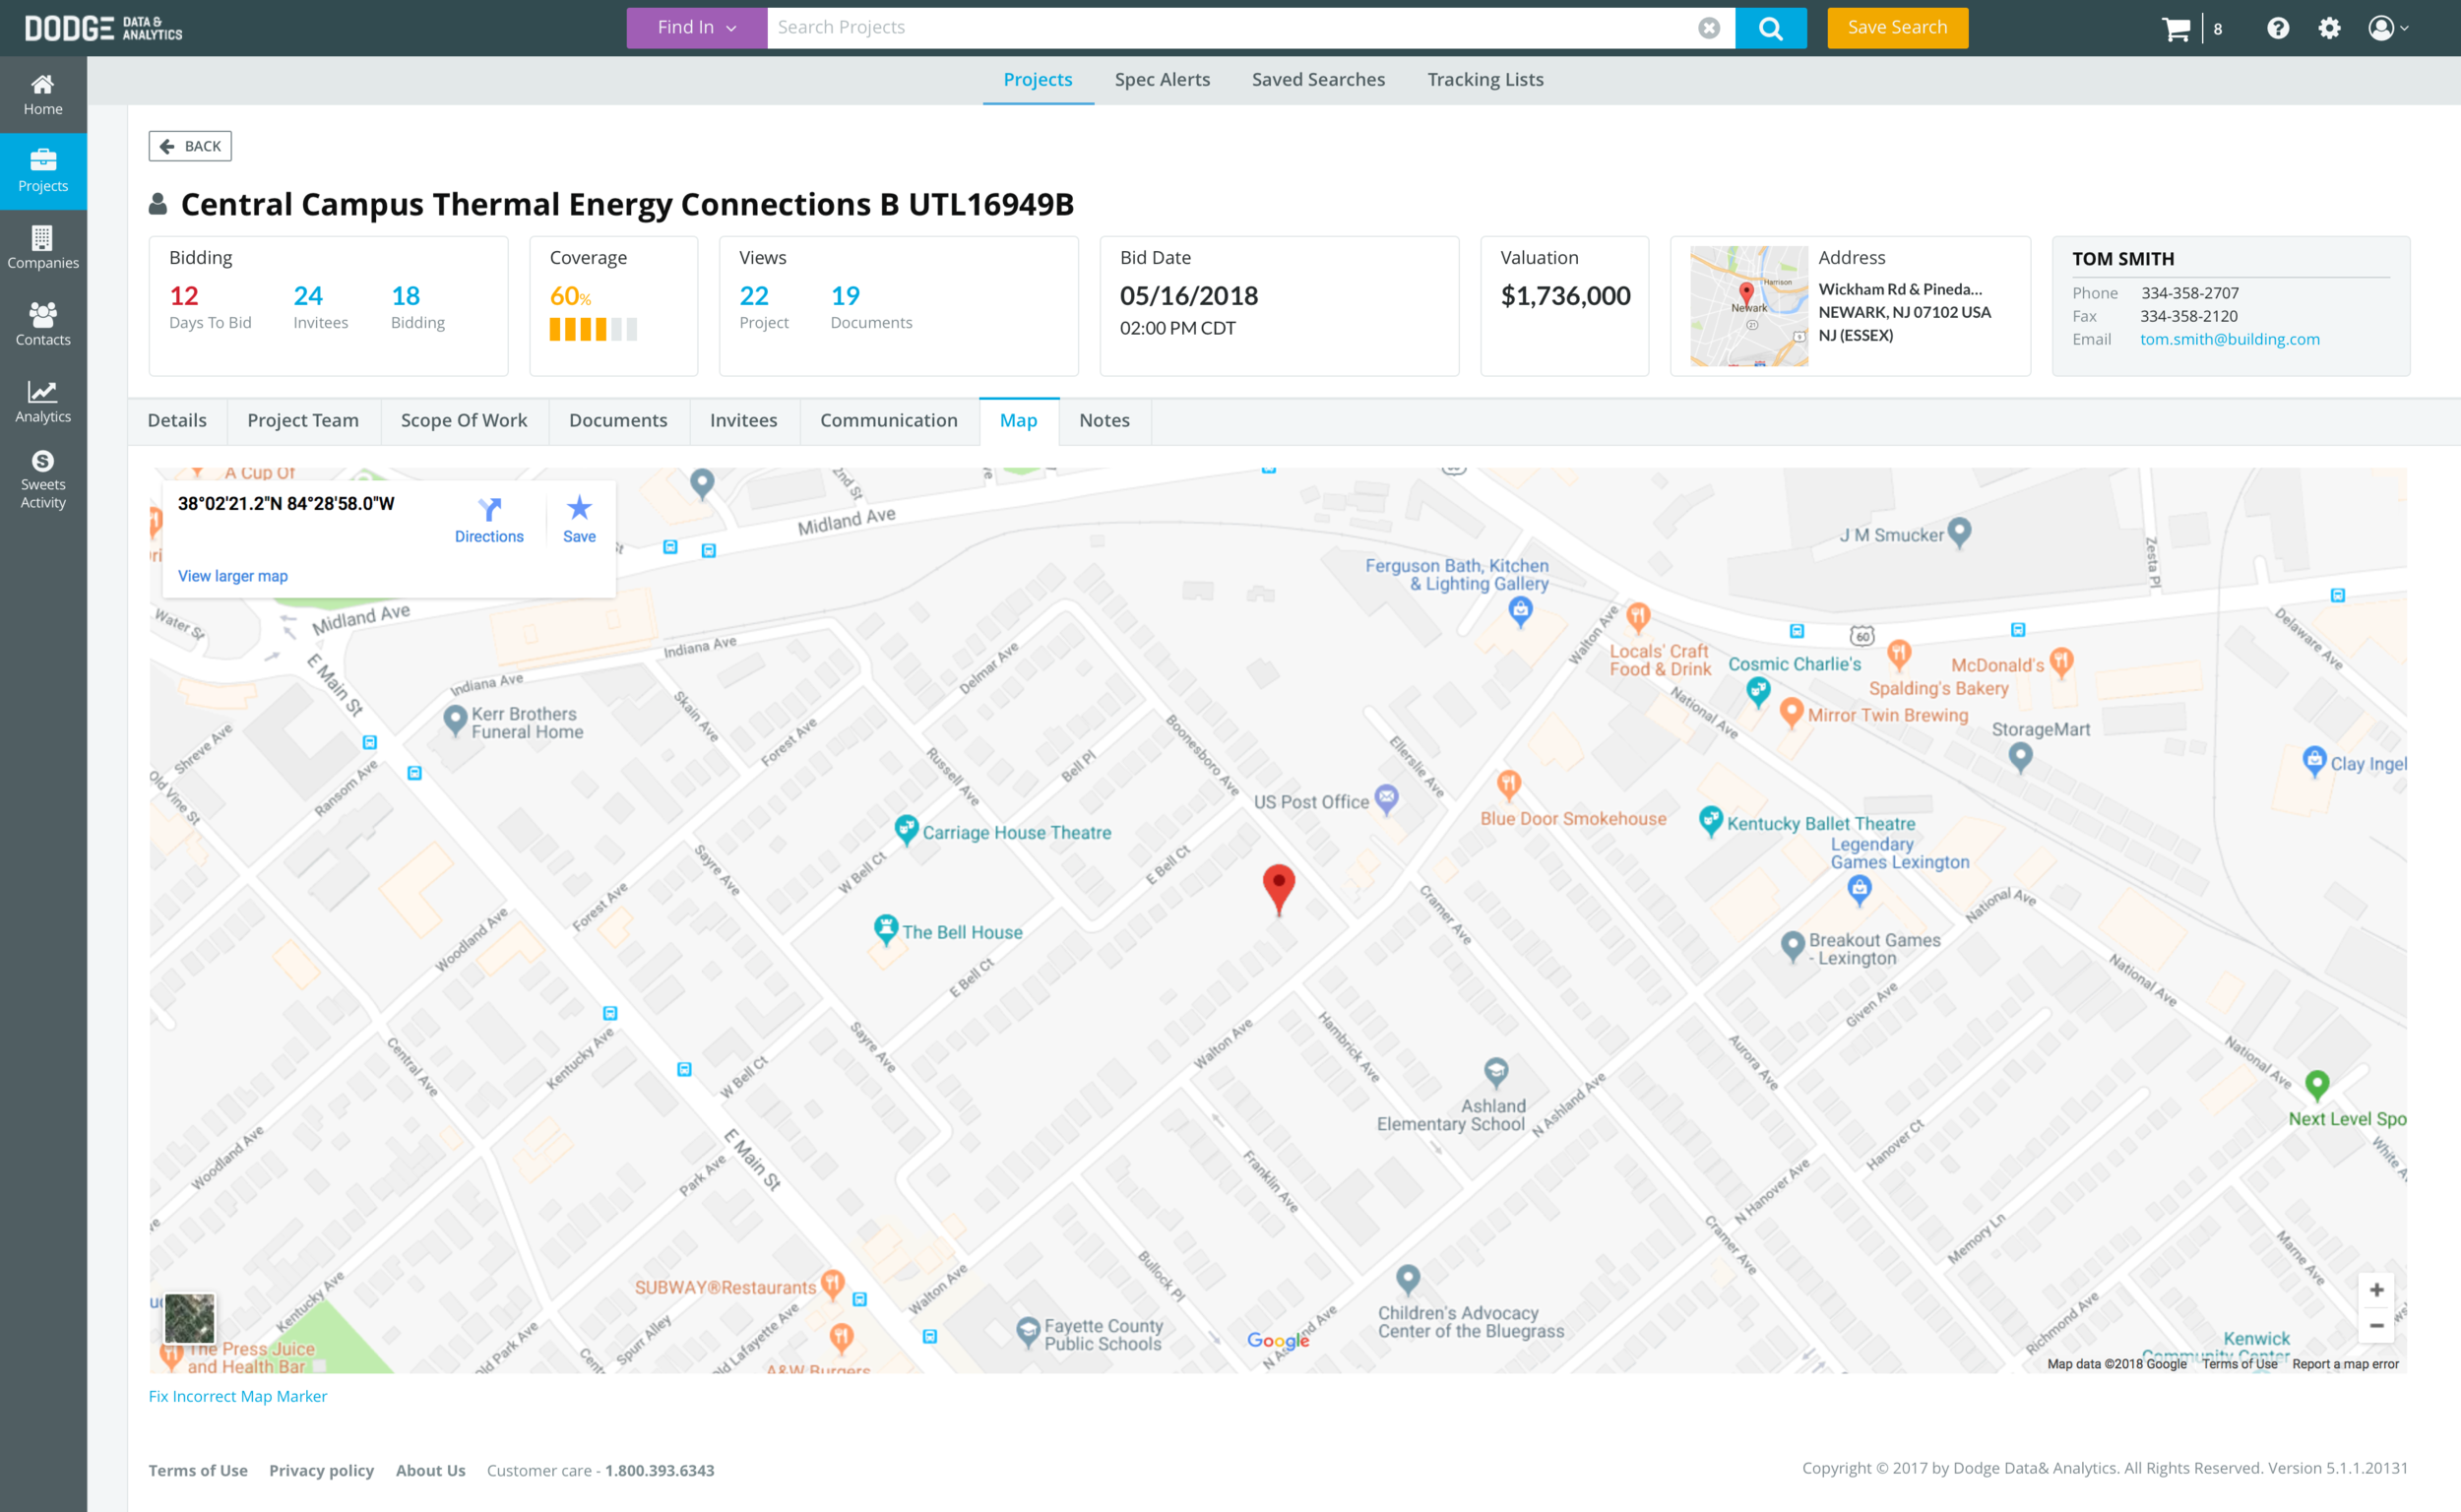The image size is (2461, 1512).
Task: Open the shopping cart icon
Action: tap(2175, 28)
